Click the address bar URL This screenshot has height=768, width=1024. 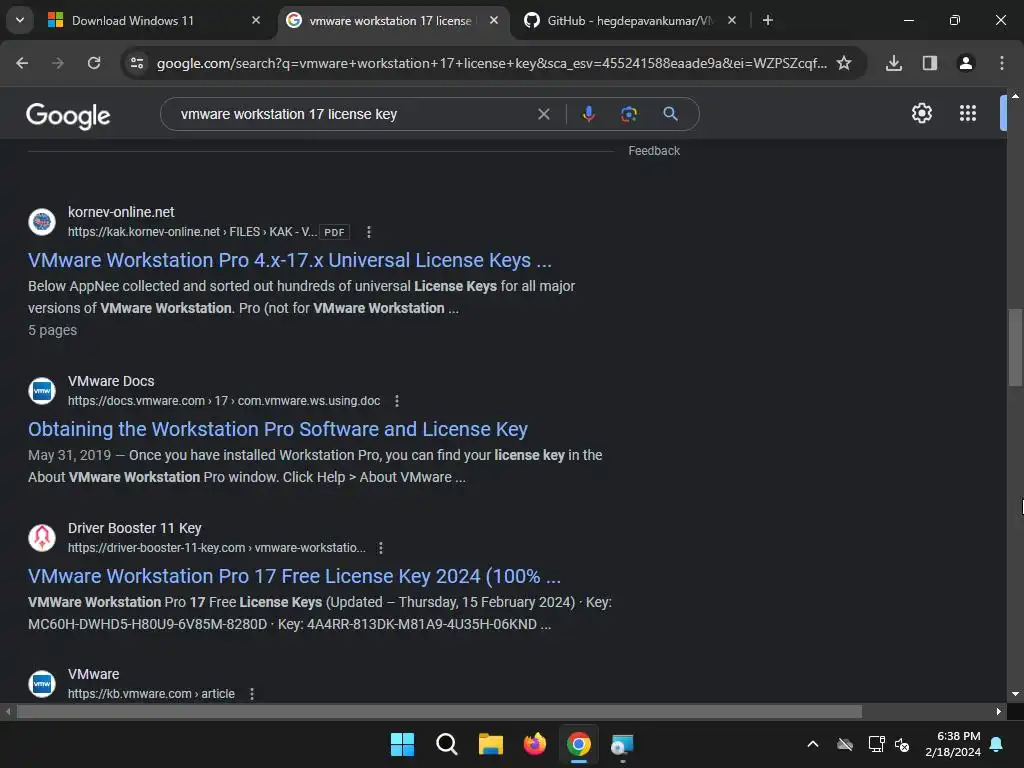pos(491,63)
